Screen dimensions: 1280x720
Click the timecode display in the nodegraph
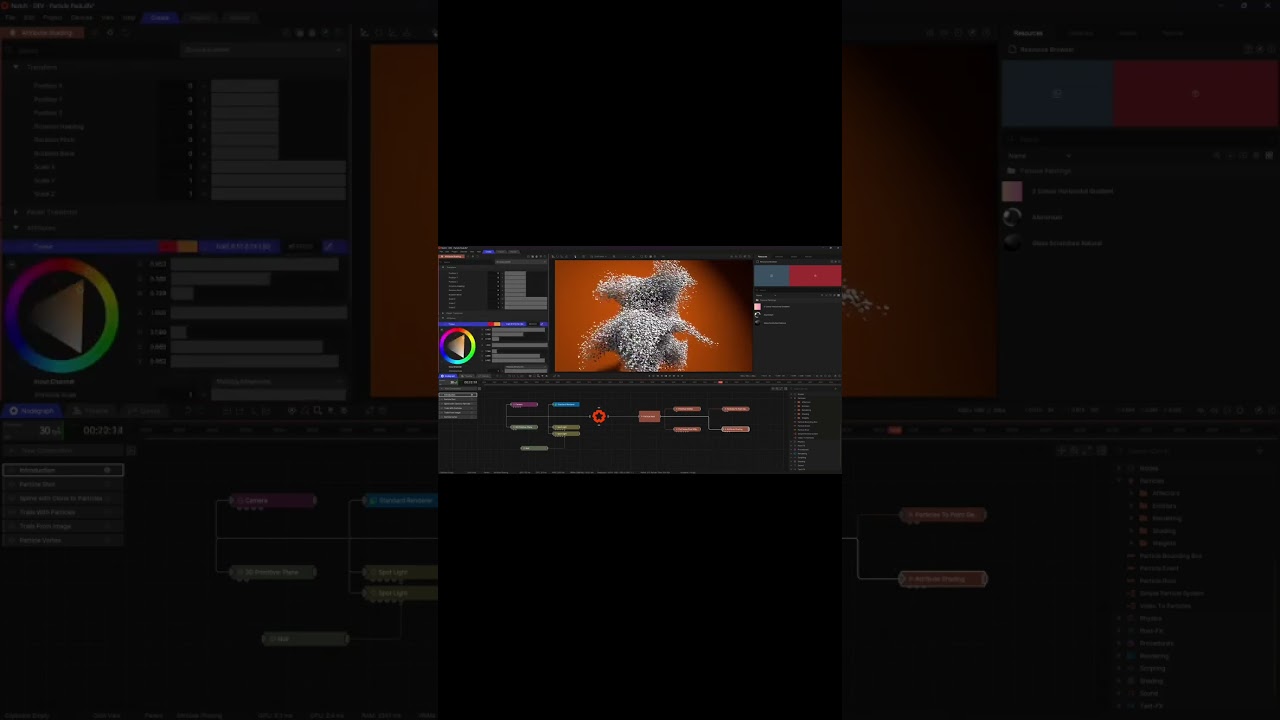pyautogui.click(x=103, y=430)
